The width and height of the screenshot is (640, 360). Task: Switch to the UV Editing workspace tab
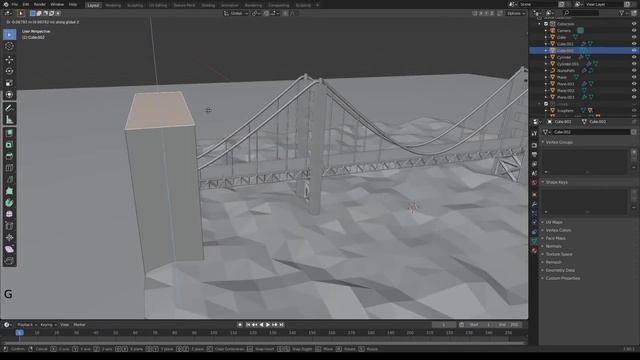click(158, 5)
